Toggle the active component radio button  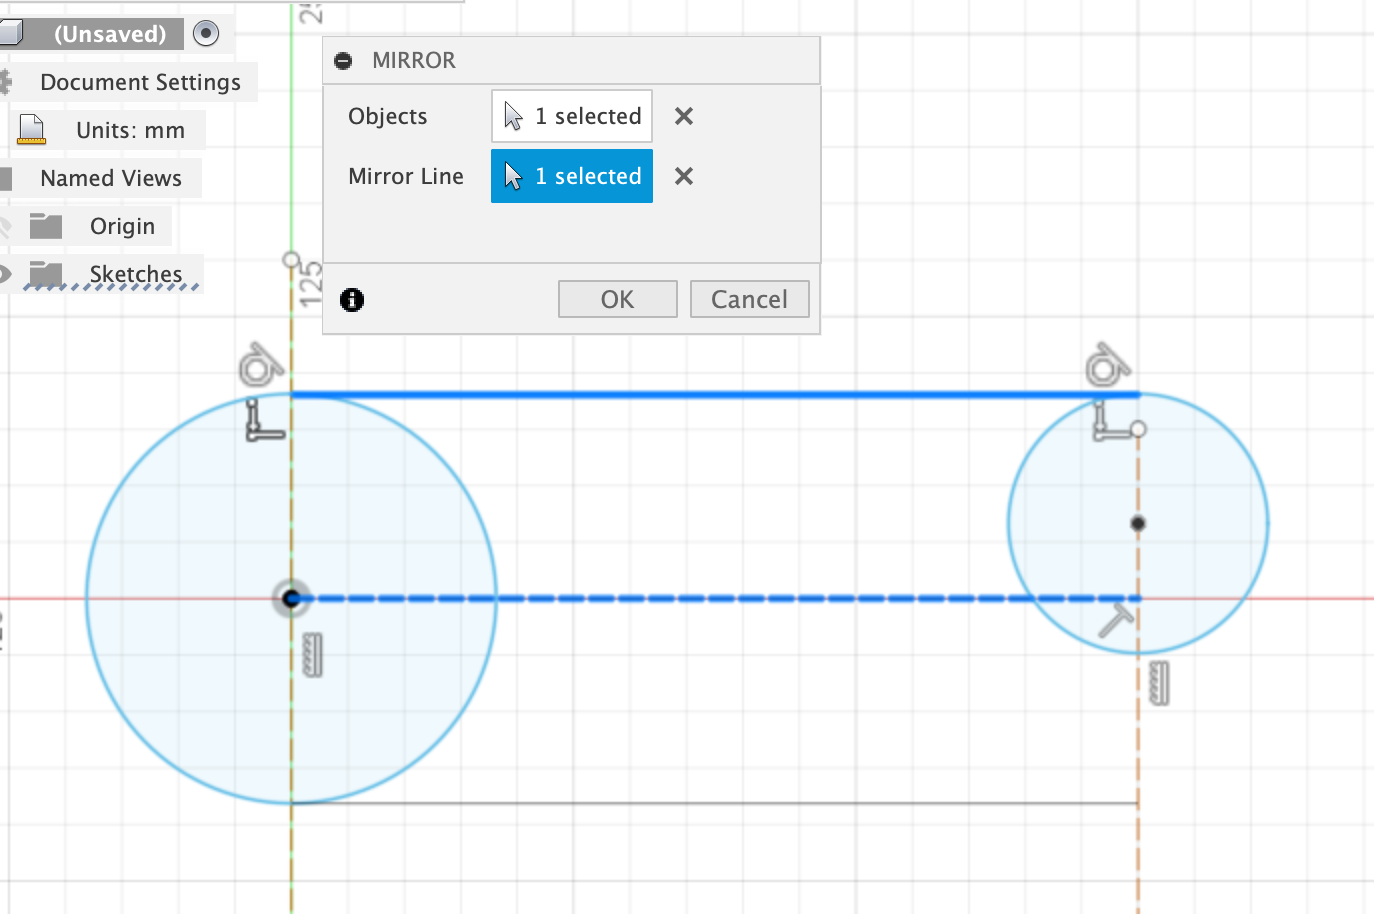[206, 33]
